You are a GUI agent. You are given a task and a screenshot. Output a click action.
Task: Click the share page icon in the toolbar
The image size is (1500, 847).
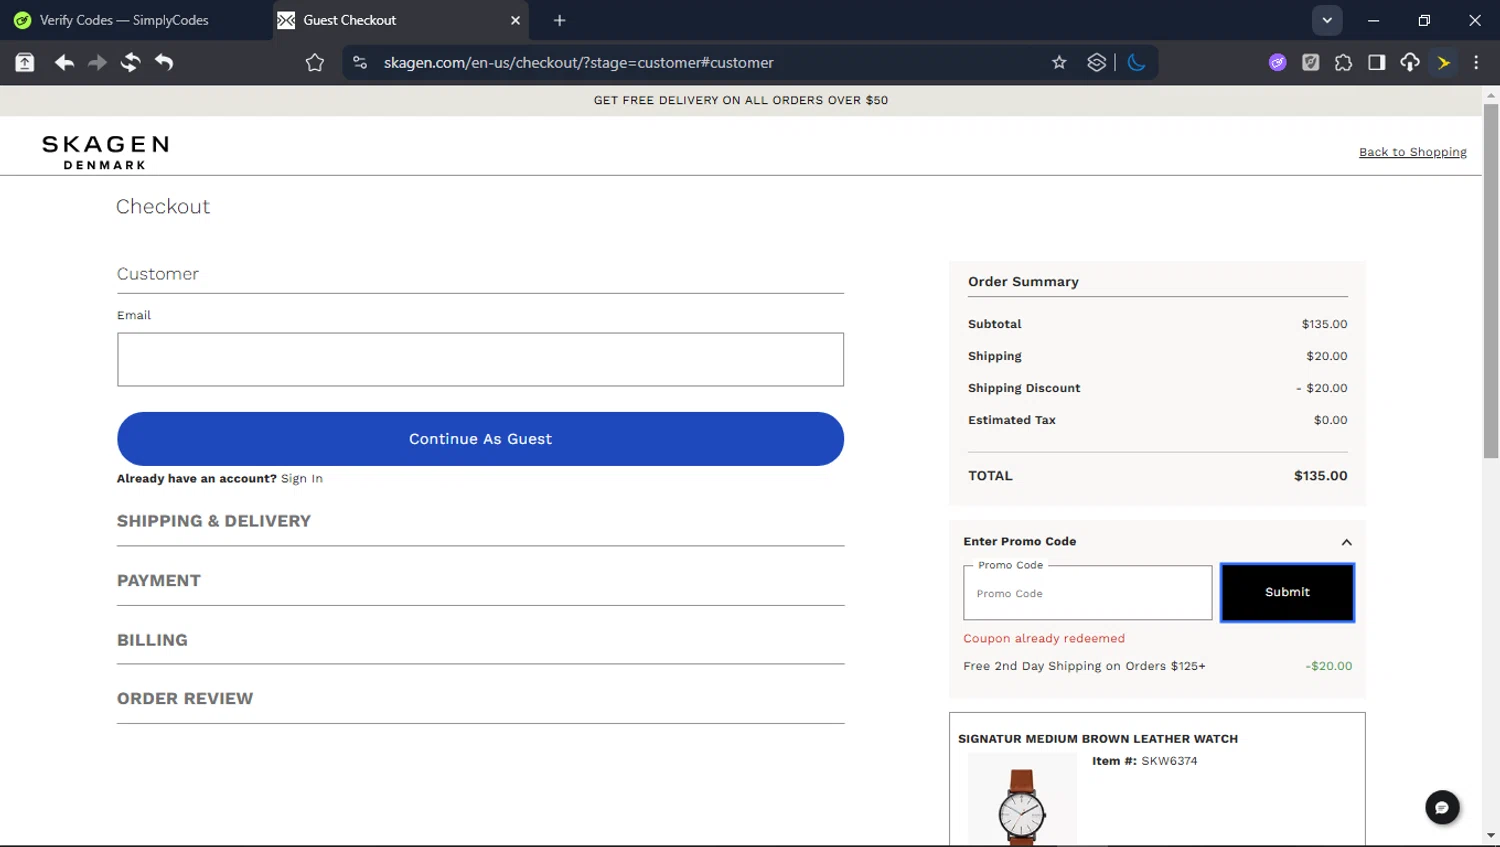coord(25,62)
